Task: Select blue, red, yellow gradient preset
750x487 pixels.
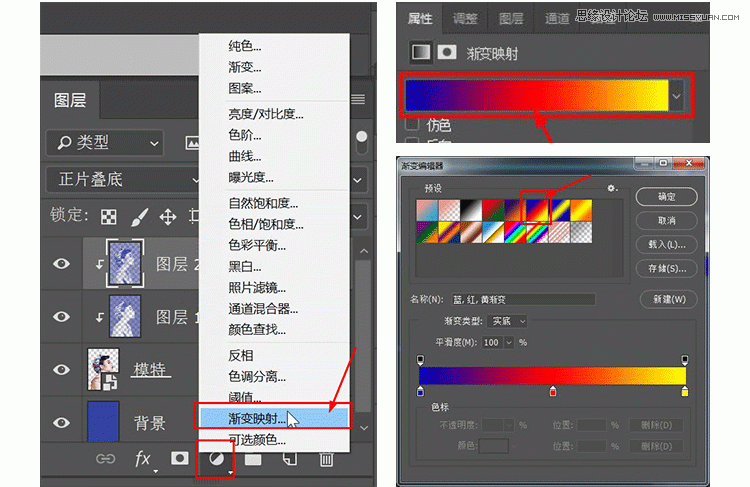Action: click(x=536, y=210)
